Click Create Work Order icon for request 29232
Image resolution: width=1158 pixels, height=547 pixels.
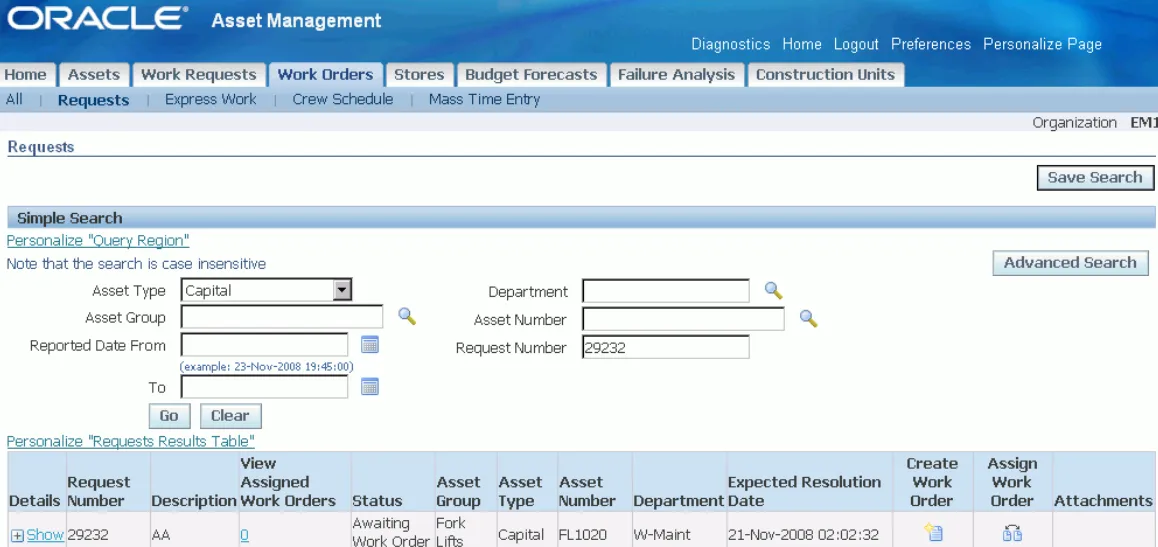[x=933, y=532]
